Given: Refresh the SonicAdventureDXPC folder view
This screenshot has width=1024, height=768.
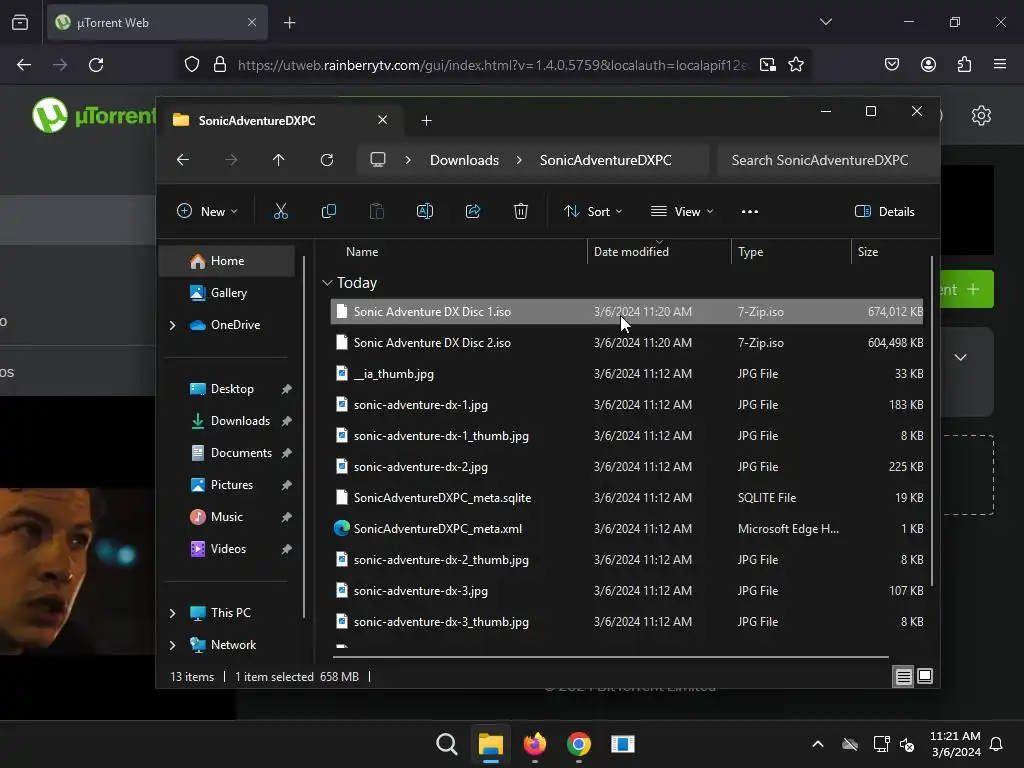Looking at the screenshot, I should click(327, 160).
